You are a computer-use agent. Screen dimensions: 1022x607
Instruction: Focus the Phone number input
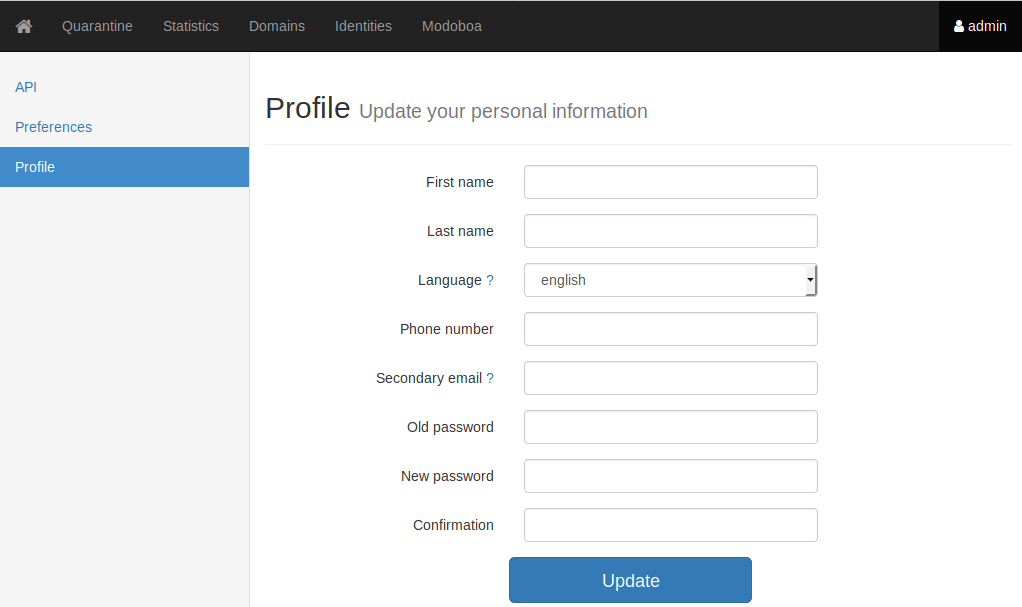[x=670, y=329]
